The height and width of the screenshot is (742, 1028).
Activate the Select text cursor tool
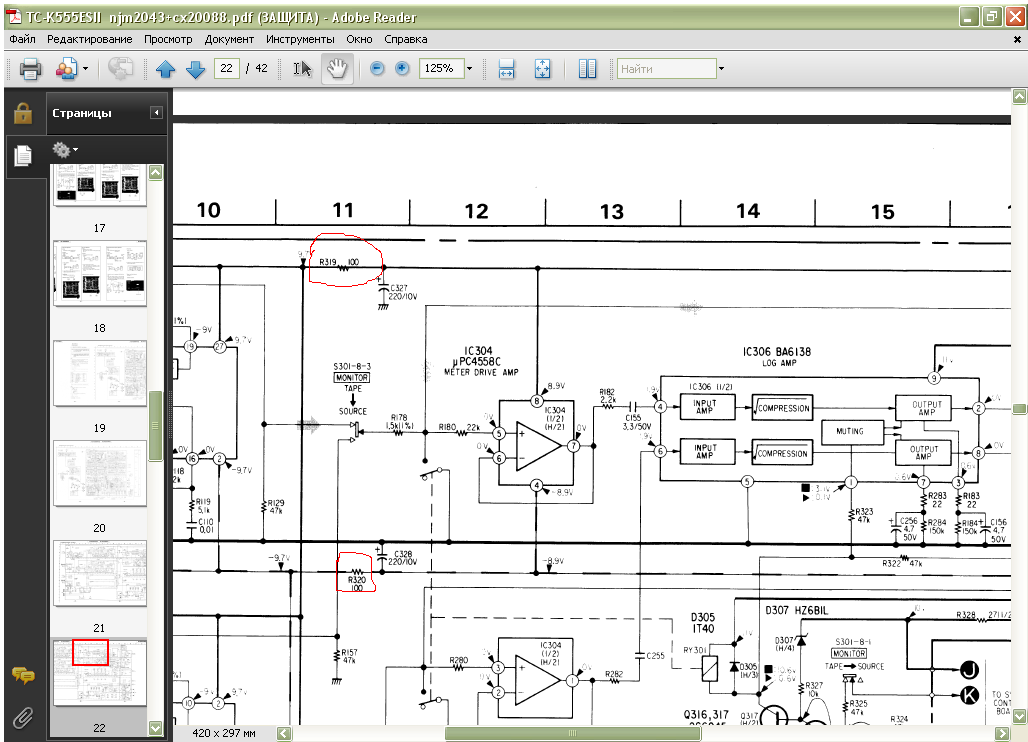[302, 69]
